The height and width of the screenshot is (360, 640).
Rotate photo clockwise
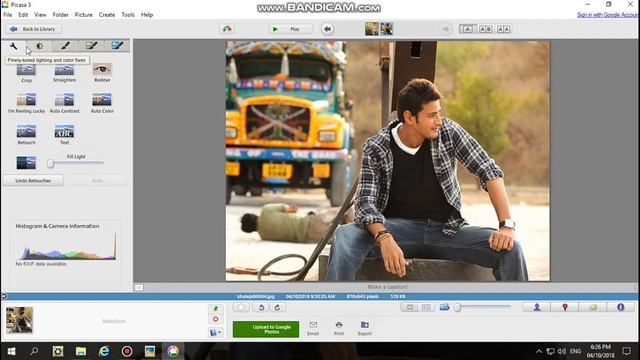[x=278, y=307]
